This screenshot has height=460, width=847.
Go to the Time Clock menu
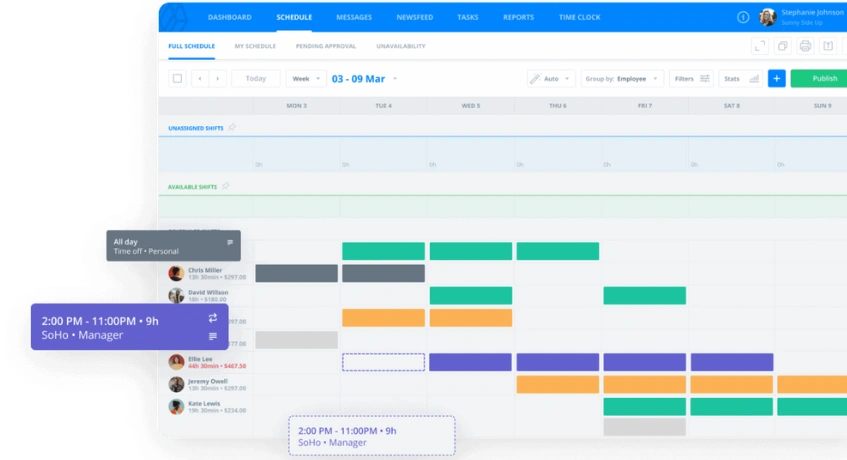(x=579, y=17)
